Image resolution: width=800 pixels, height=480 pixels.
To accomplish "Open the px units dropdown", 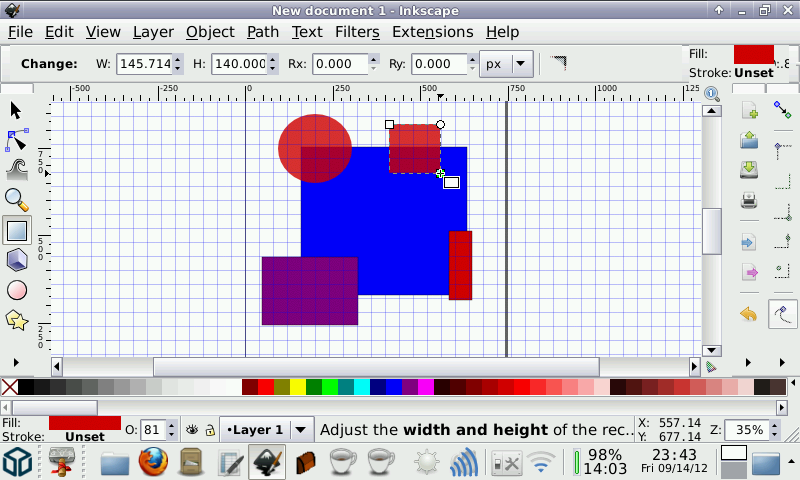I will (x=507, y=64).
